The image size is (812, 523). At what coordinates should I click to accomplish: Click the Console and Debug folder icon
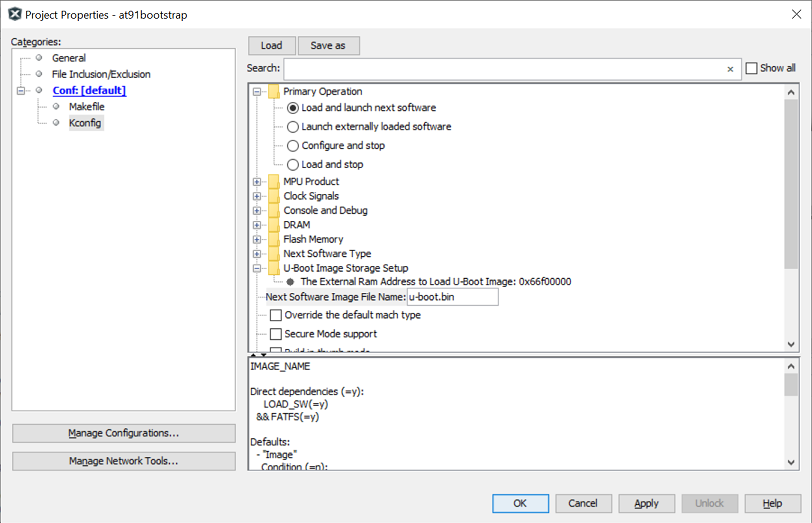pyautogui.click(x=273, y=211)
